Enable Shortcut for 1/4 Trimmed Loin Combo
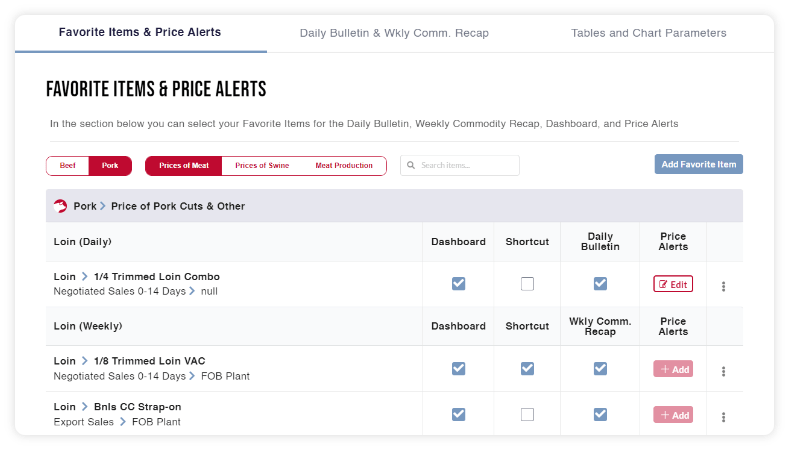Screen dimensions: 789x450 (527, 284)
